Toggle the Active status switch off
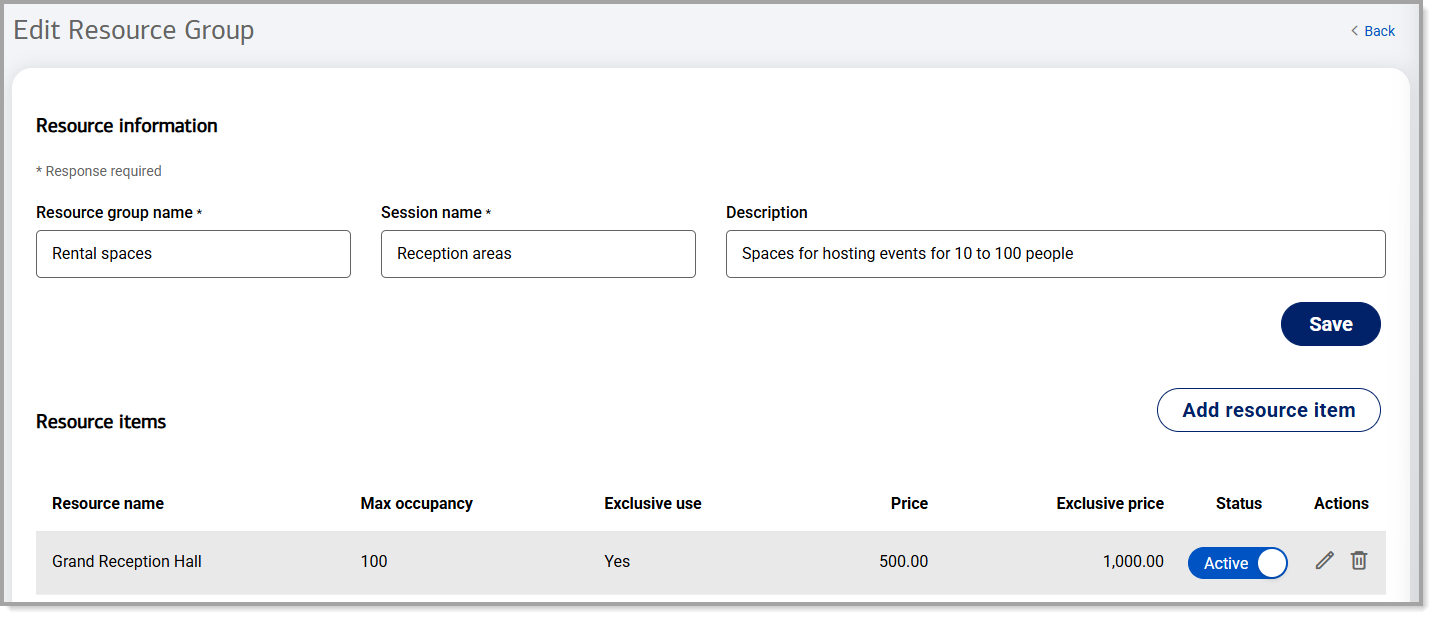The width and height of the screenshot is (1435, 618). click(x=1238, y=563)
